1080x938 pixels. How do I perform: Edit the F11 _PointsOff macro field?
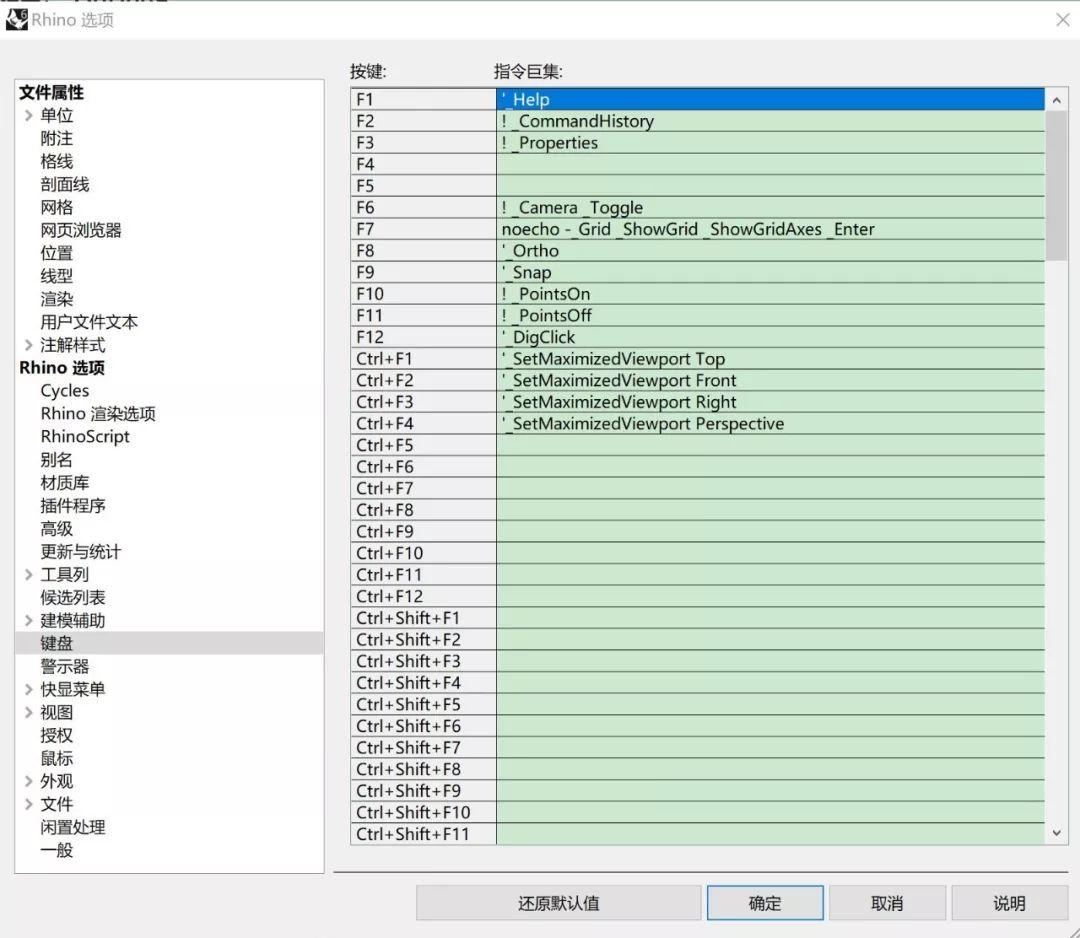770,315
